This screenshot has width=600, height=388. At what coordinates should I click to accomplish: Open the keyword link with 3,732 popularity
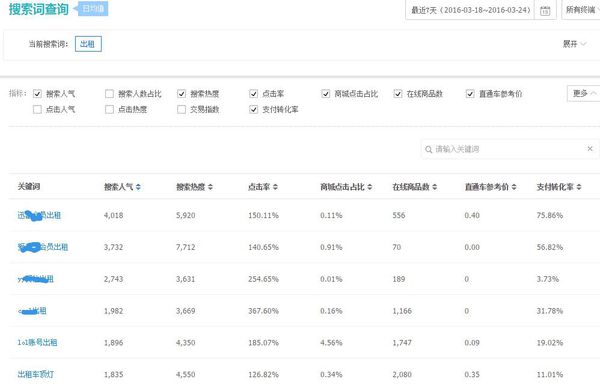[43, 247]
